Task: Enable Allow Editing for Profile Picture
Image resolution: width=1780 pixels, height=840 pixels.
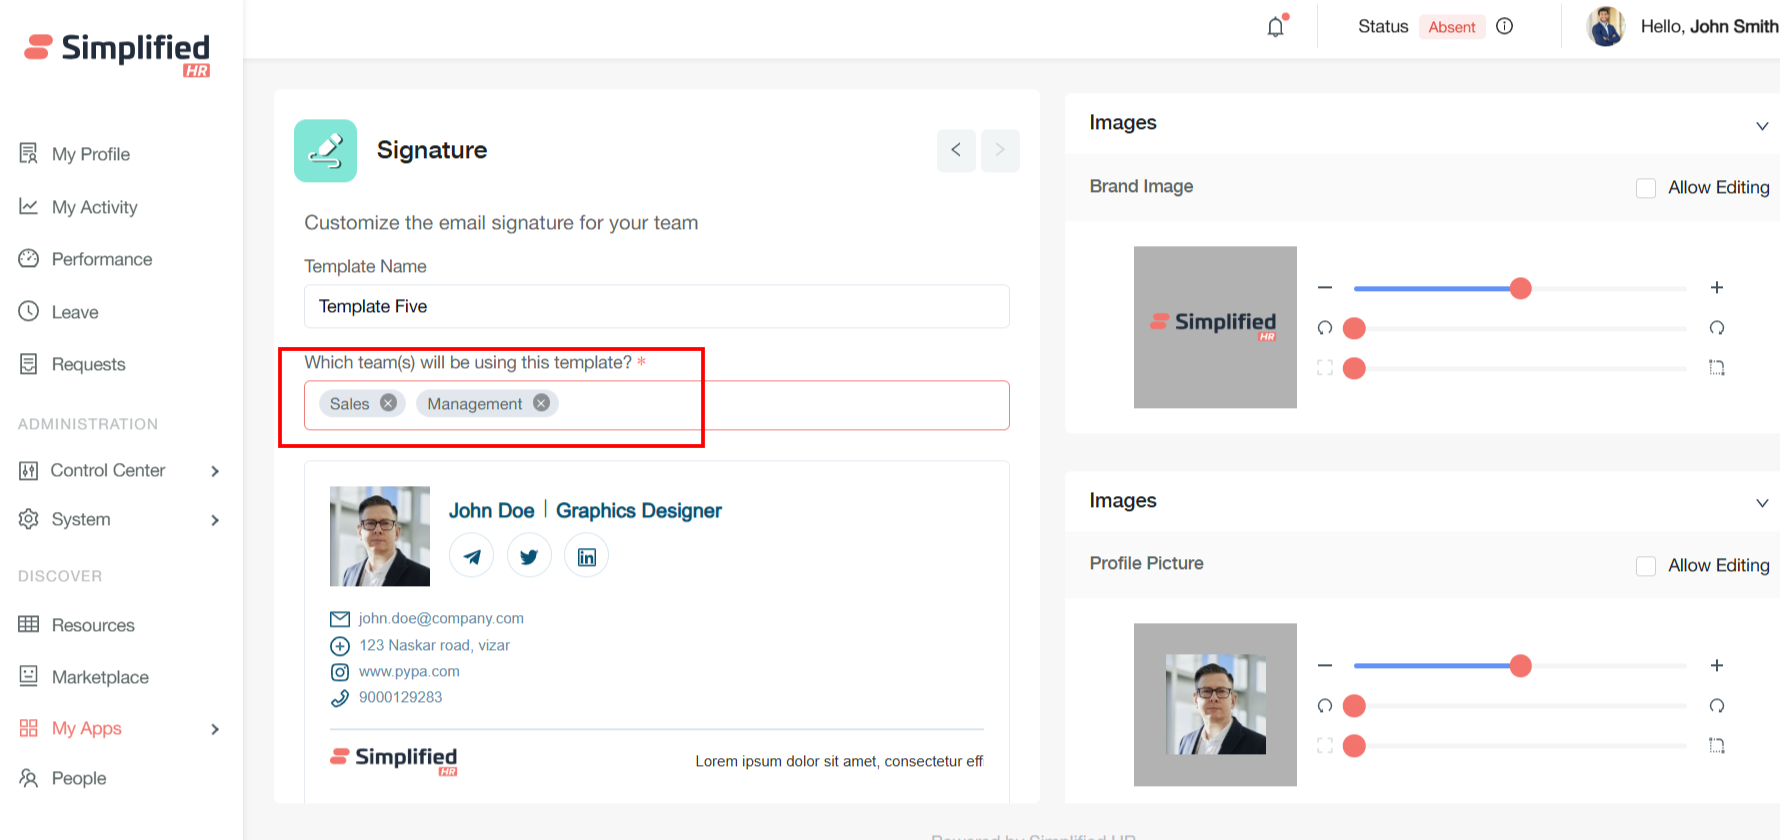Action: (1646, 566)
